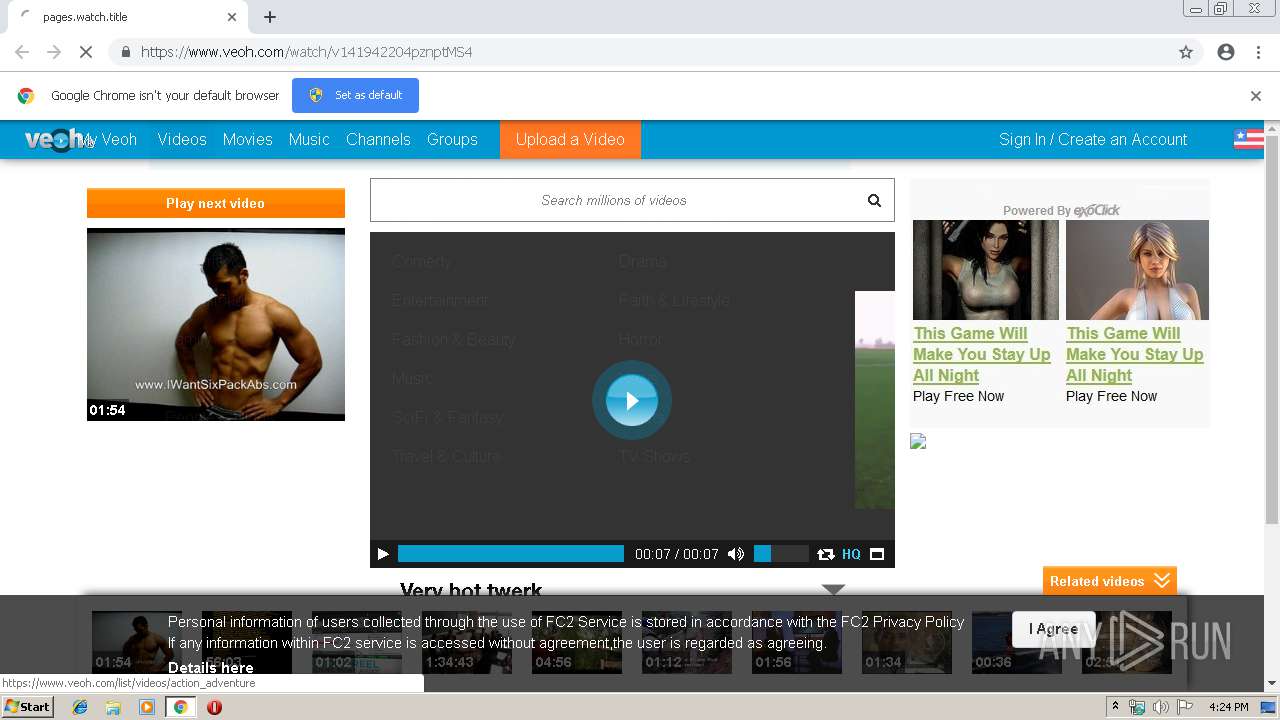Viewport: 1280px width, 720px height.
Task: Open Internet Explorer from taskbar
Action: tap(80, 707)
